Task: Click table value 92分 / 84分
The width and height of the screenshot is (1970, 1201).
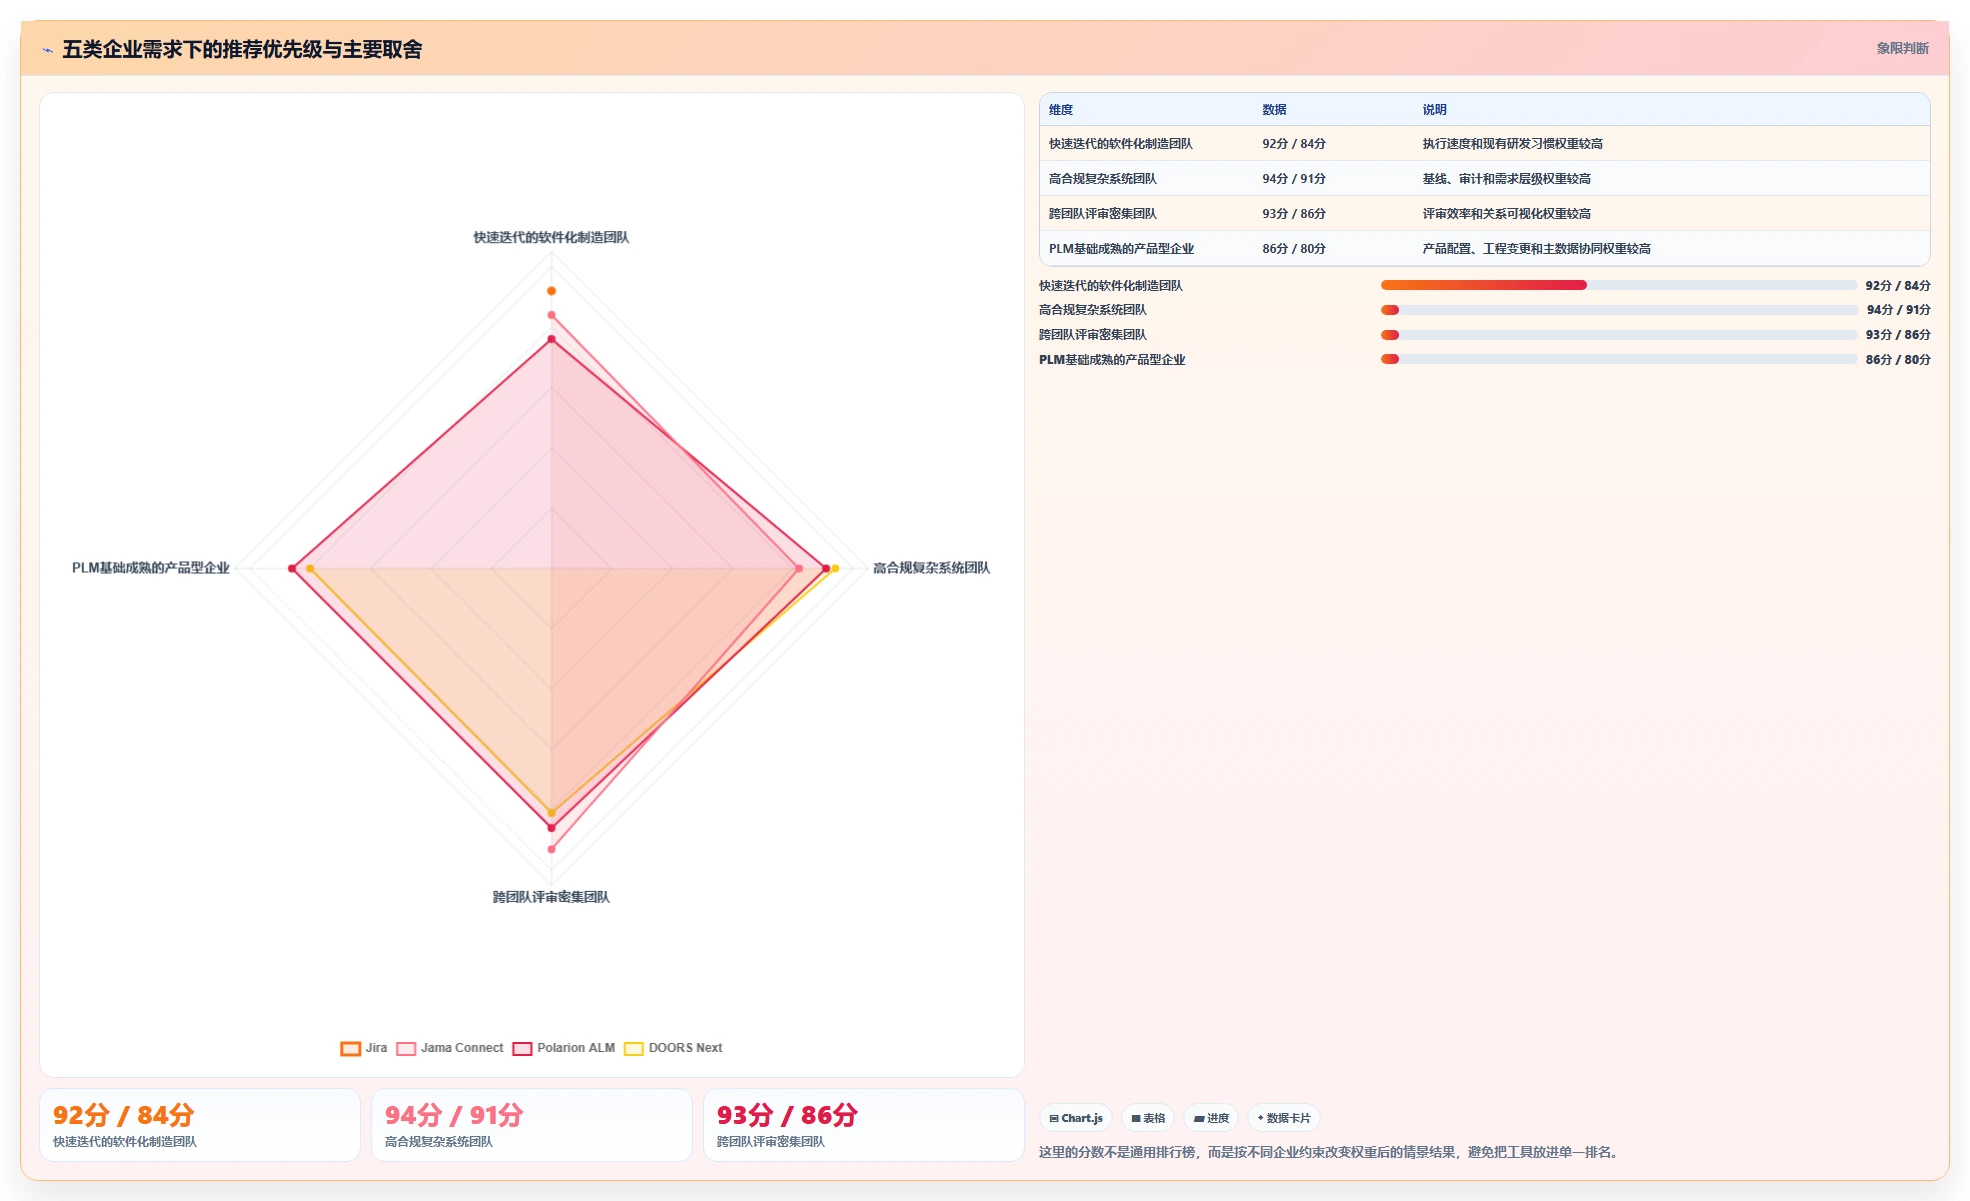Action: [x=1294, y=144]
